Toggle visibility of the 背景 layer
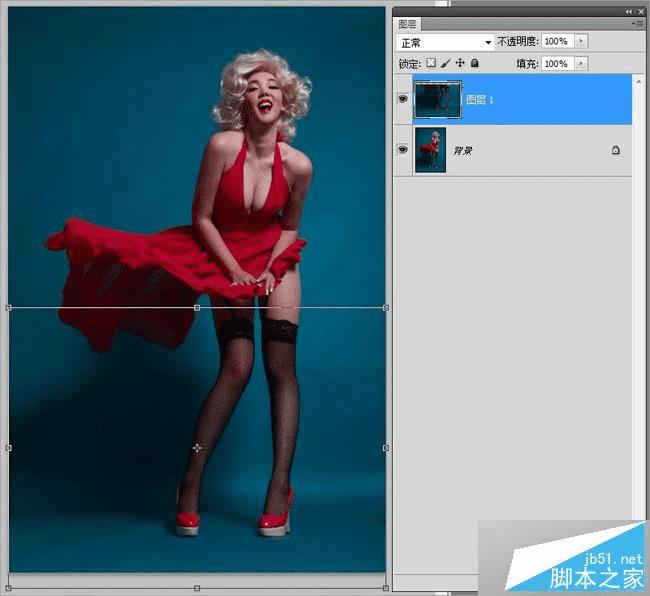The height and width of the screenshot is (596, 650). click(x=403, y=150)
